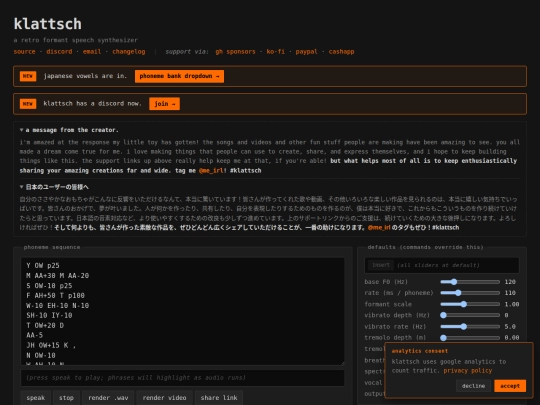Open the changelog link
Image resolution: width=540 pixels, height=405 pixels.
pos(129,52)
